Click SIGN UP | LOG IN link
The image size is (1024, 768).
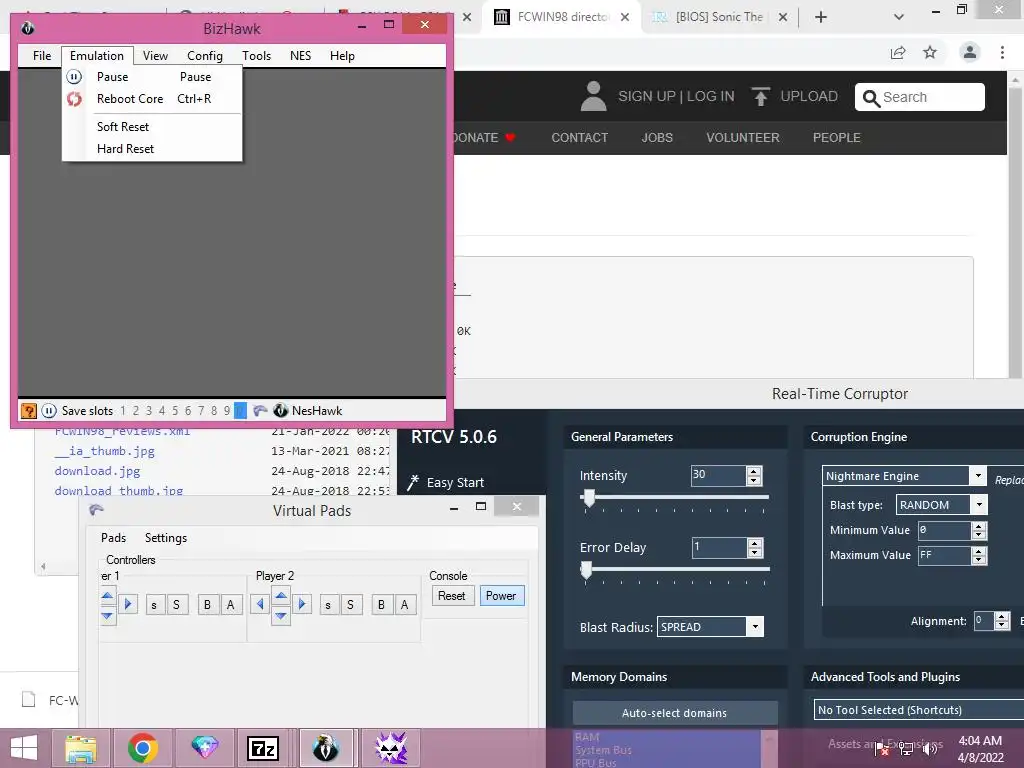click(676, 96)
